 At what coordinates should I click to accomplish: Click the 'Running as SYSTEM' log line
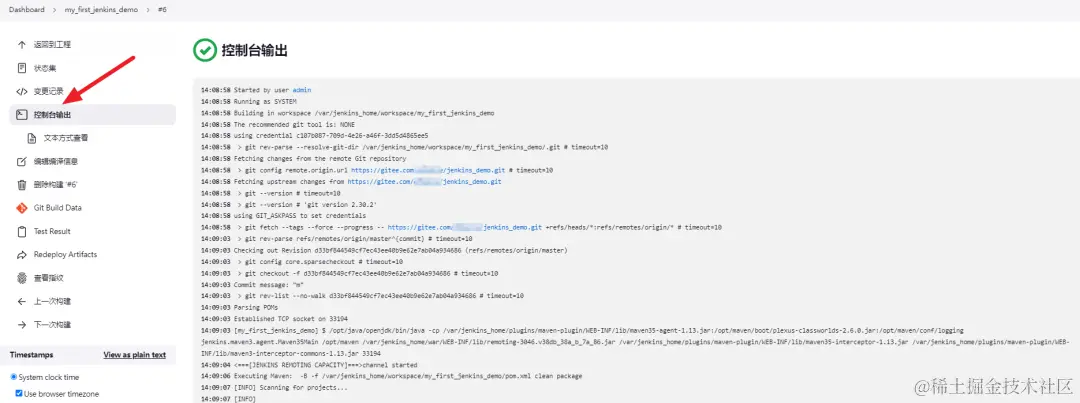(x=248, y=101)
